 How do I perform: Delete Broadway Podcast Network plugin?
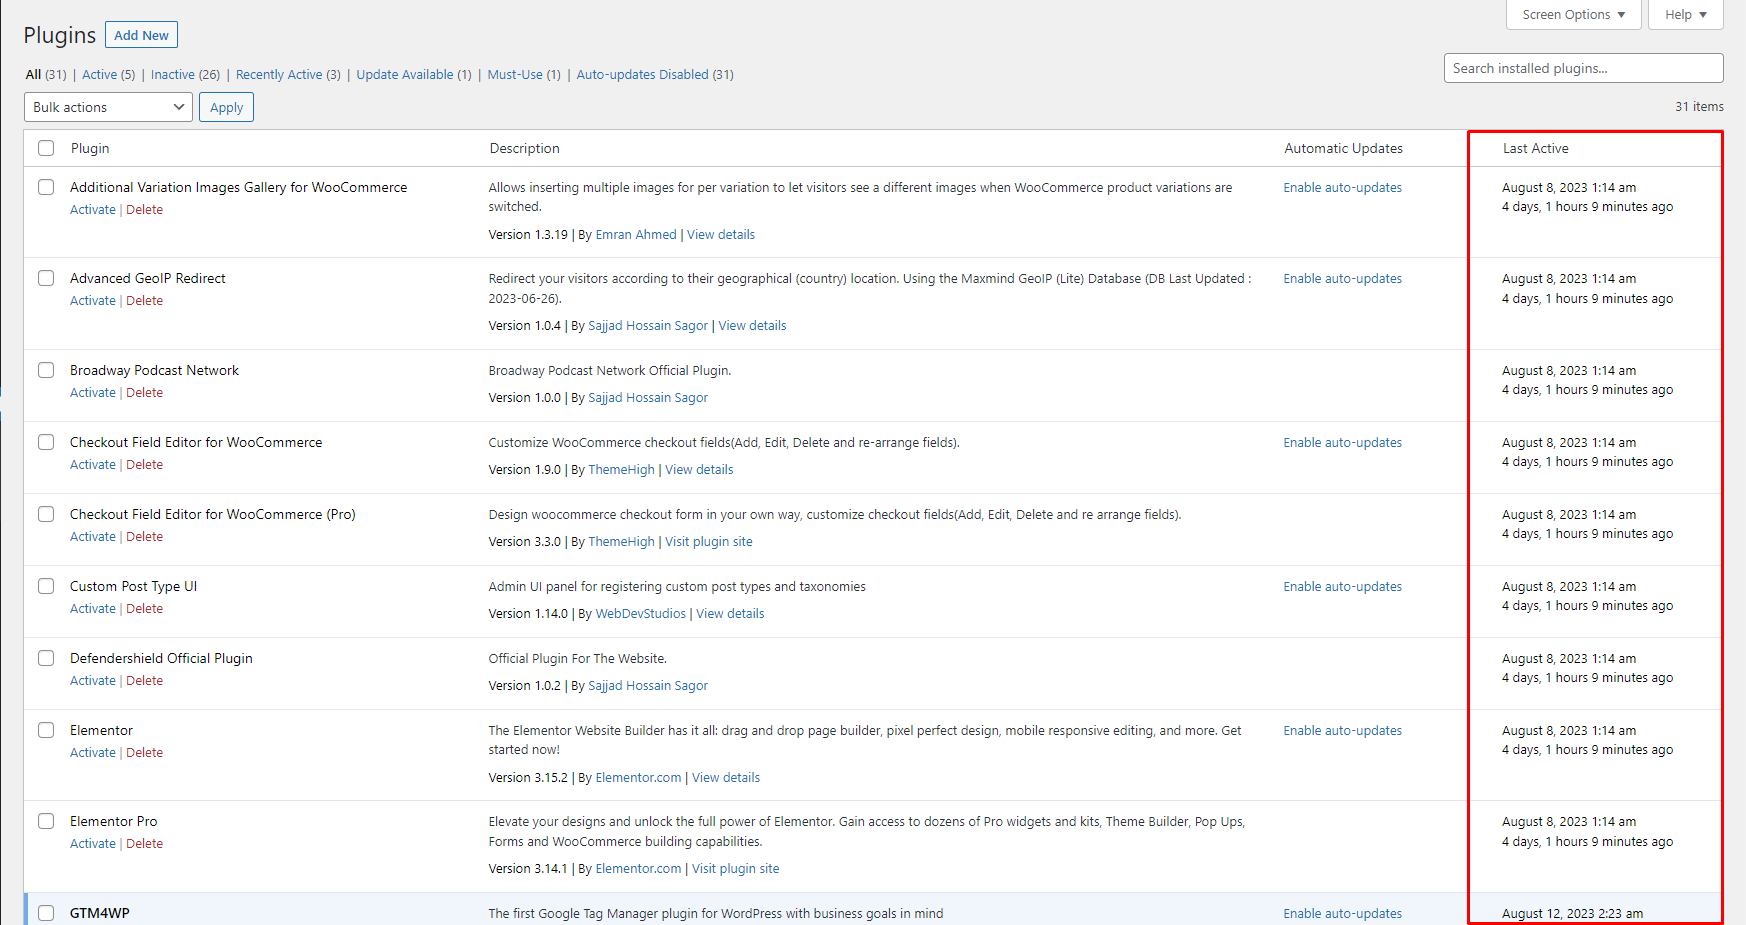[144, 393]
